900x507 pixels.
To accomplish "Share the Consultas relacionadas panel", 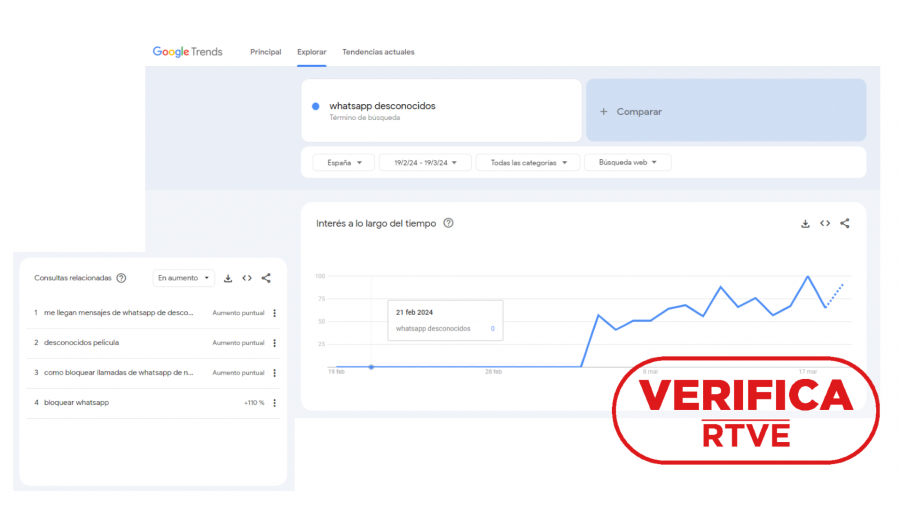I will (x=266, y=278).
